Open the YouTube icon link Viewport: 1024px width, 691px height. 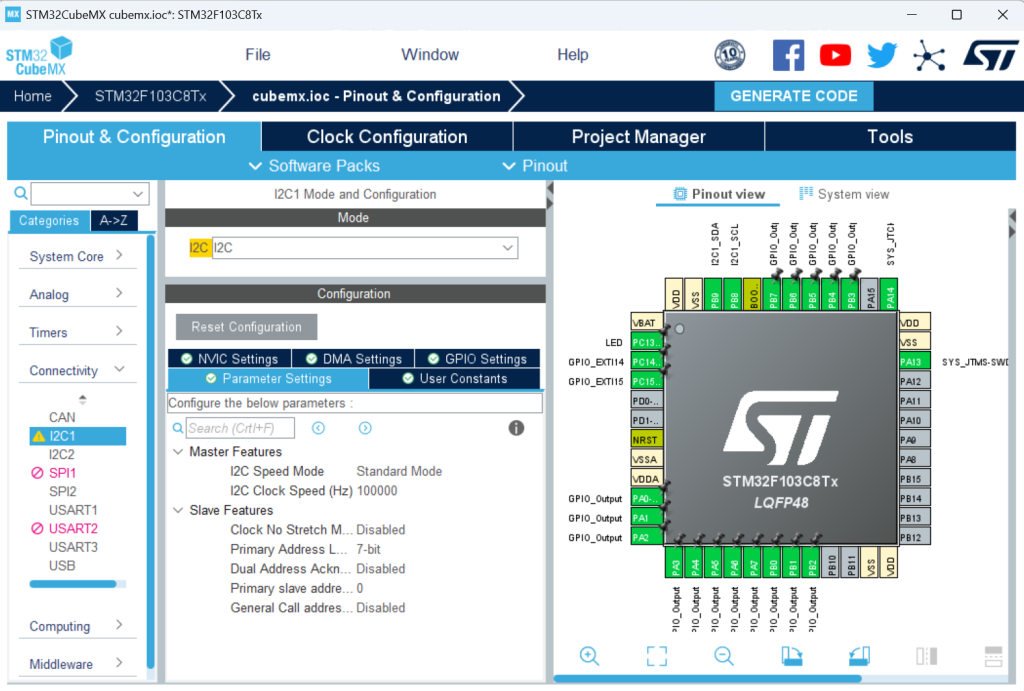click(835, 55)
